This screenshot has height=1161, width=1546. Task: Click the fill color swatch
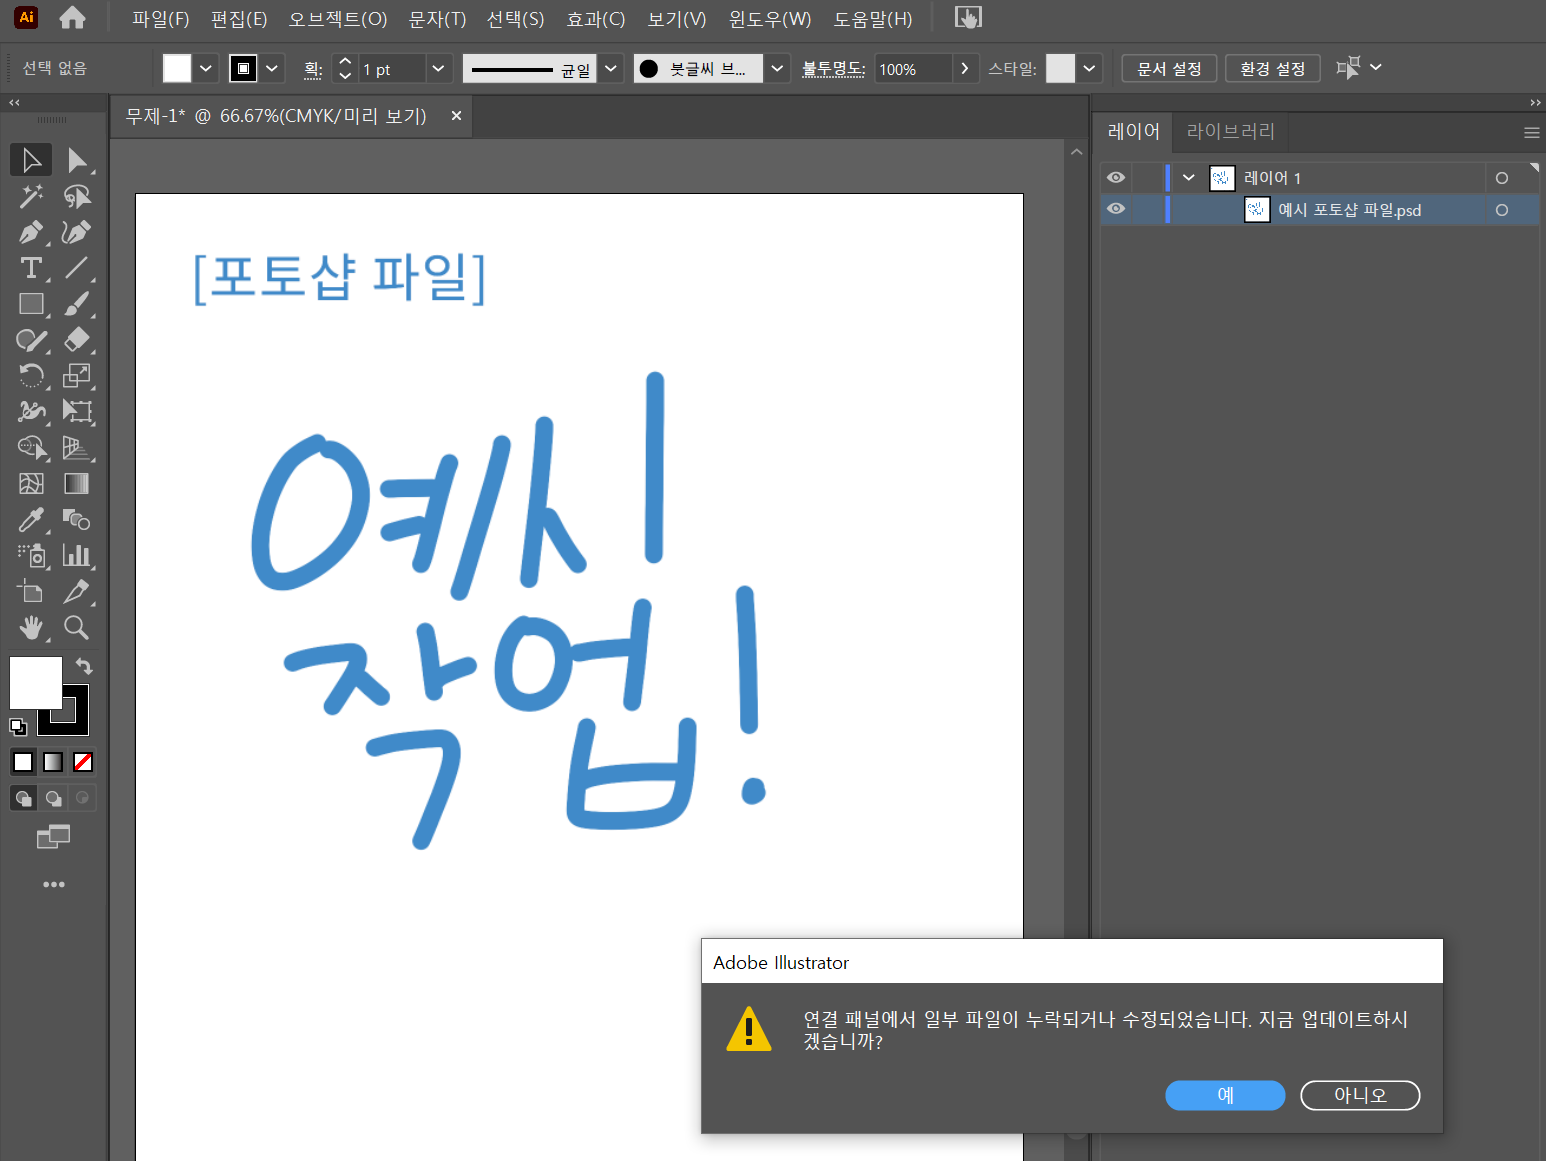click(x=176, y=68)
